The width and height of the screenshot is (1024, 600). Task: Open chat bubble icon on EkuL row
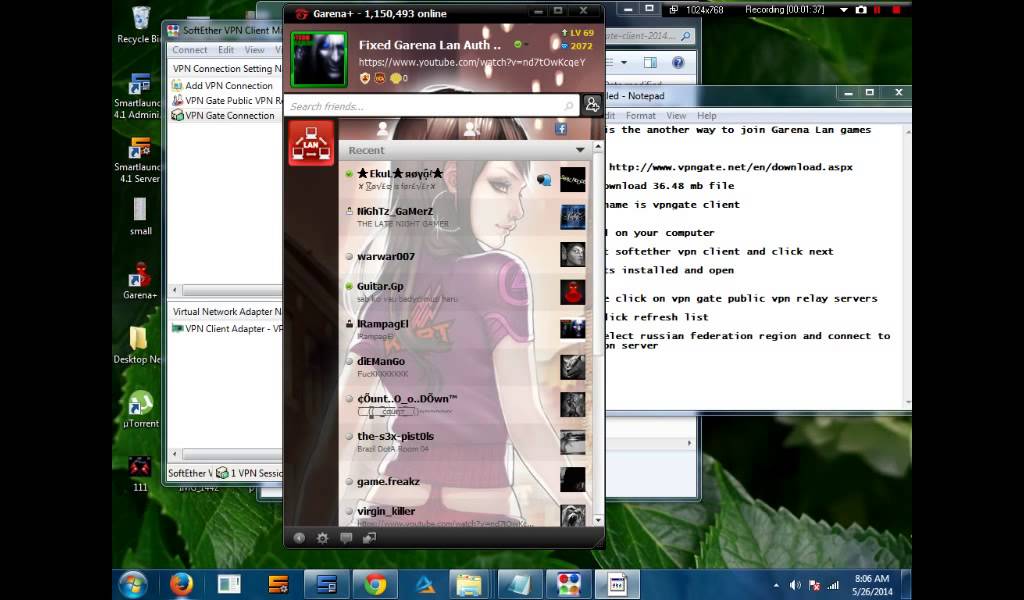pos(543,180)
